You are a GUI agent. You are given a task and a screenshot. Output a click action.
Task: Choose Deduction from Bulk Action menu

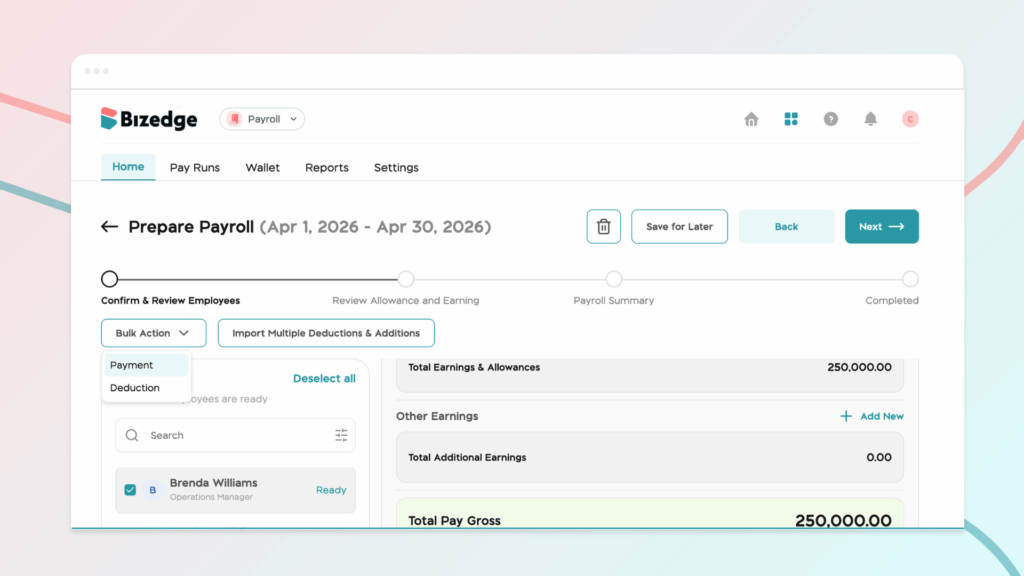pos(135,388)
